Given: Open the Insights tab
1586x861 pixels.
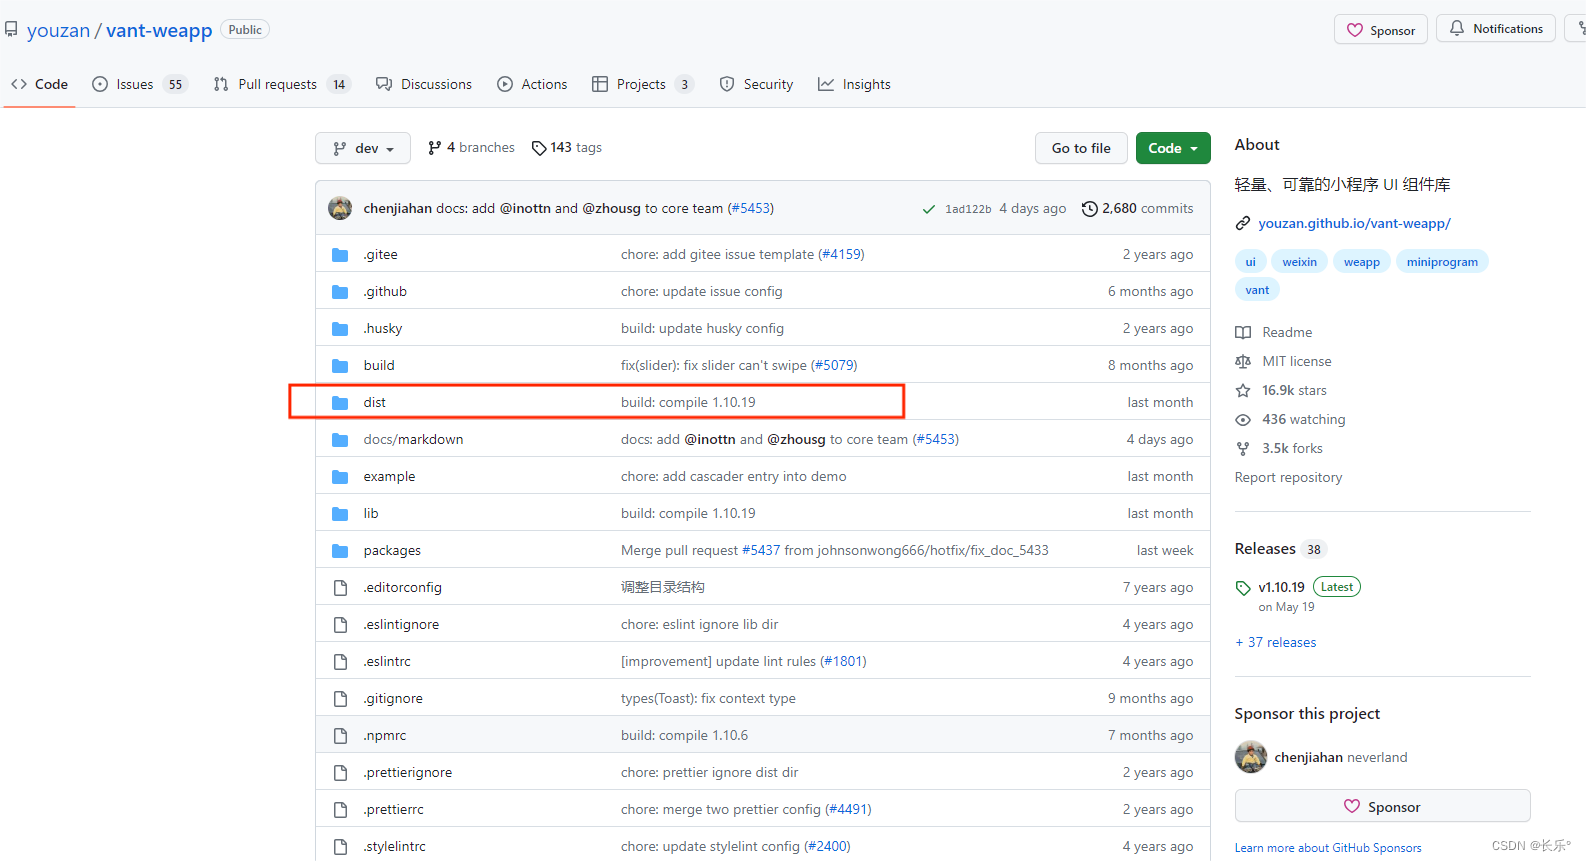Looking at the screenshot, I should point(854,84).
